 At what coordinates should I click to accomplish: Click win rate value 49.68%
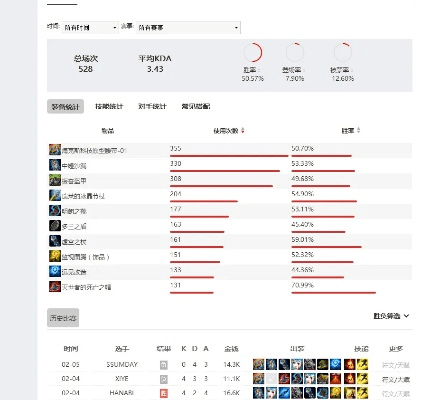coord(302,179)
